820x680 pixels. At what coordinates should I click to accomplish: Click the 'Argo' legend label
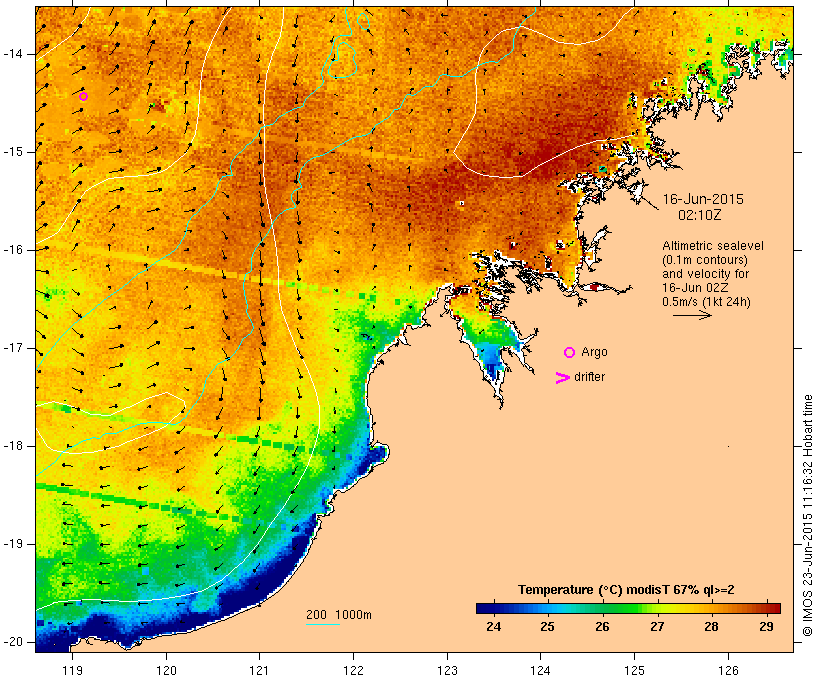click(x=594, y=353)
